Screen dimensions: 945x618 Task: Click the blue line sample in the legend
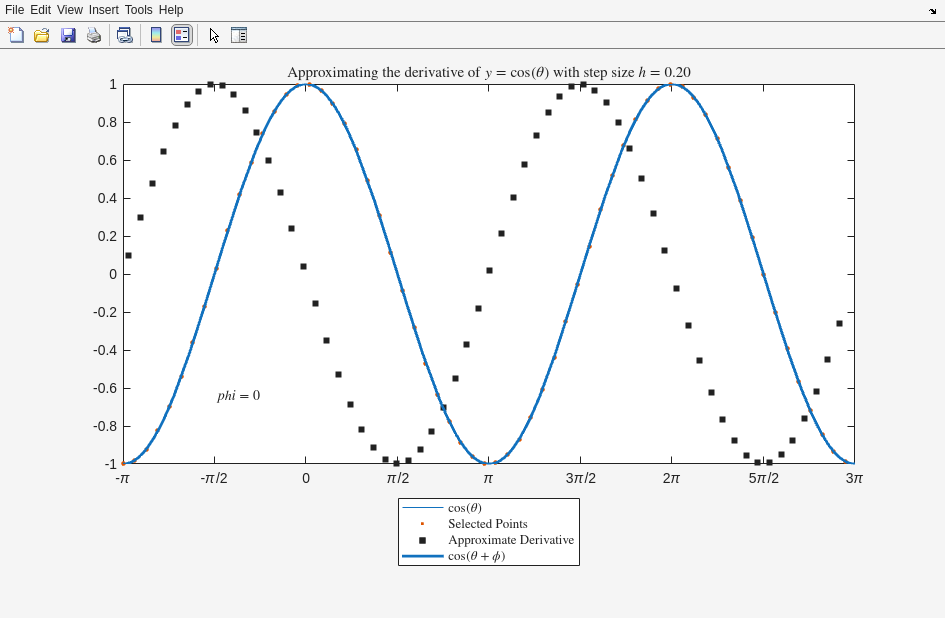[x=422, y=556]
